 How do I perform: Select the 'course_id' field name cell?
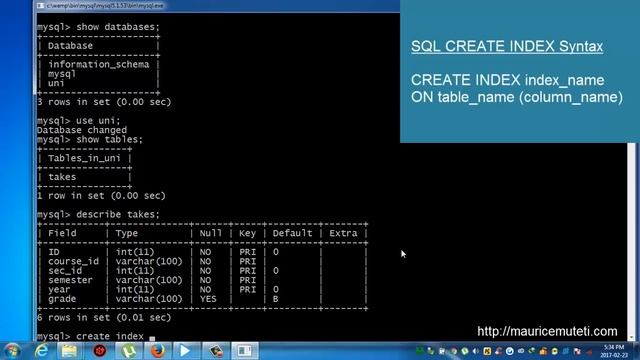tap(73, 262)
